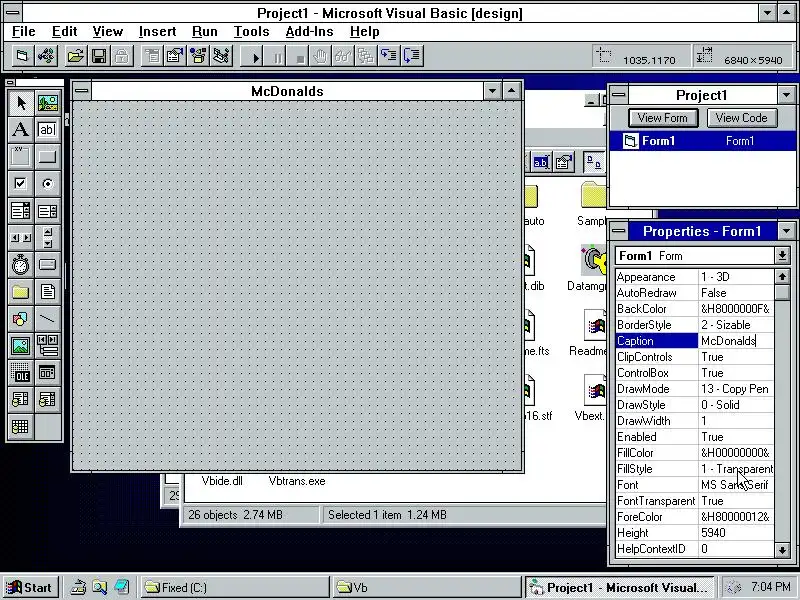
Task: Click the Properties list scroll-down arrow
Action: [782, 549]
